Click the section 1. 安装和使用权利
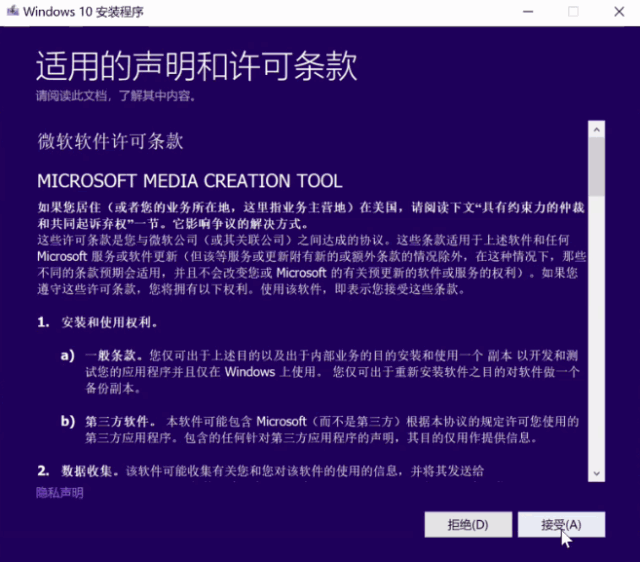This screenshot has width=640, height=562. (x=97, y=322)
